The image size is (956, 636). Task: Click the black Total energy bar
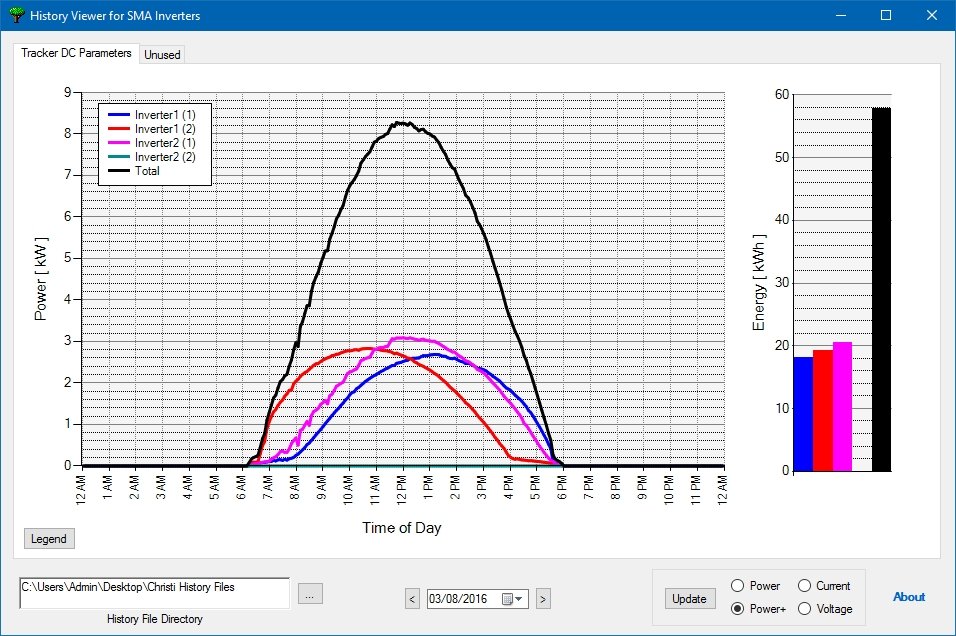tap(881, 289)
